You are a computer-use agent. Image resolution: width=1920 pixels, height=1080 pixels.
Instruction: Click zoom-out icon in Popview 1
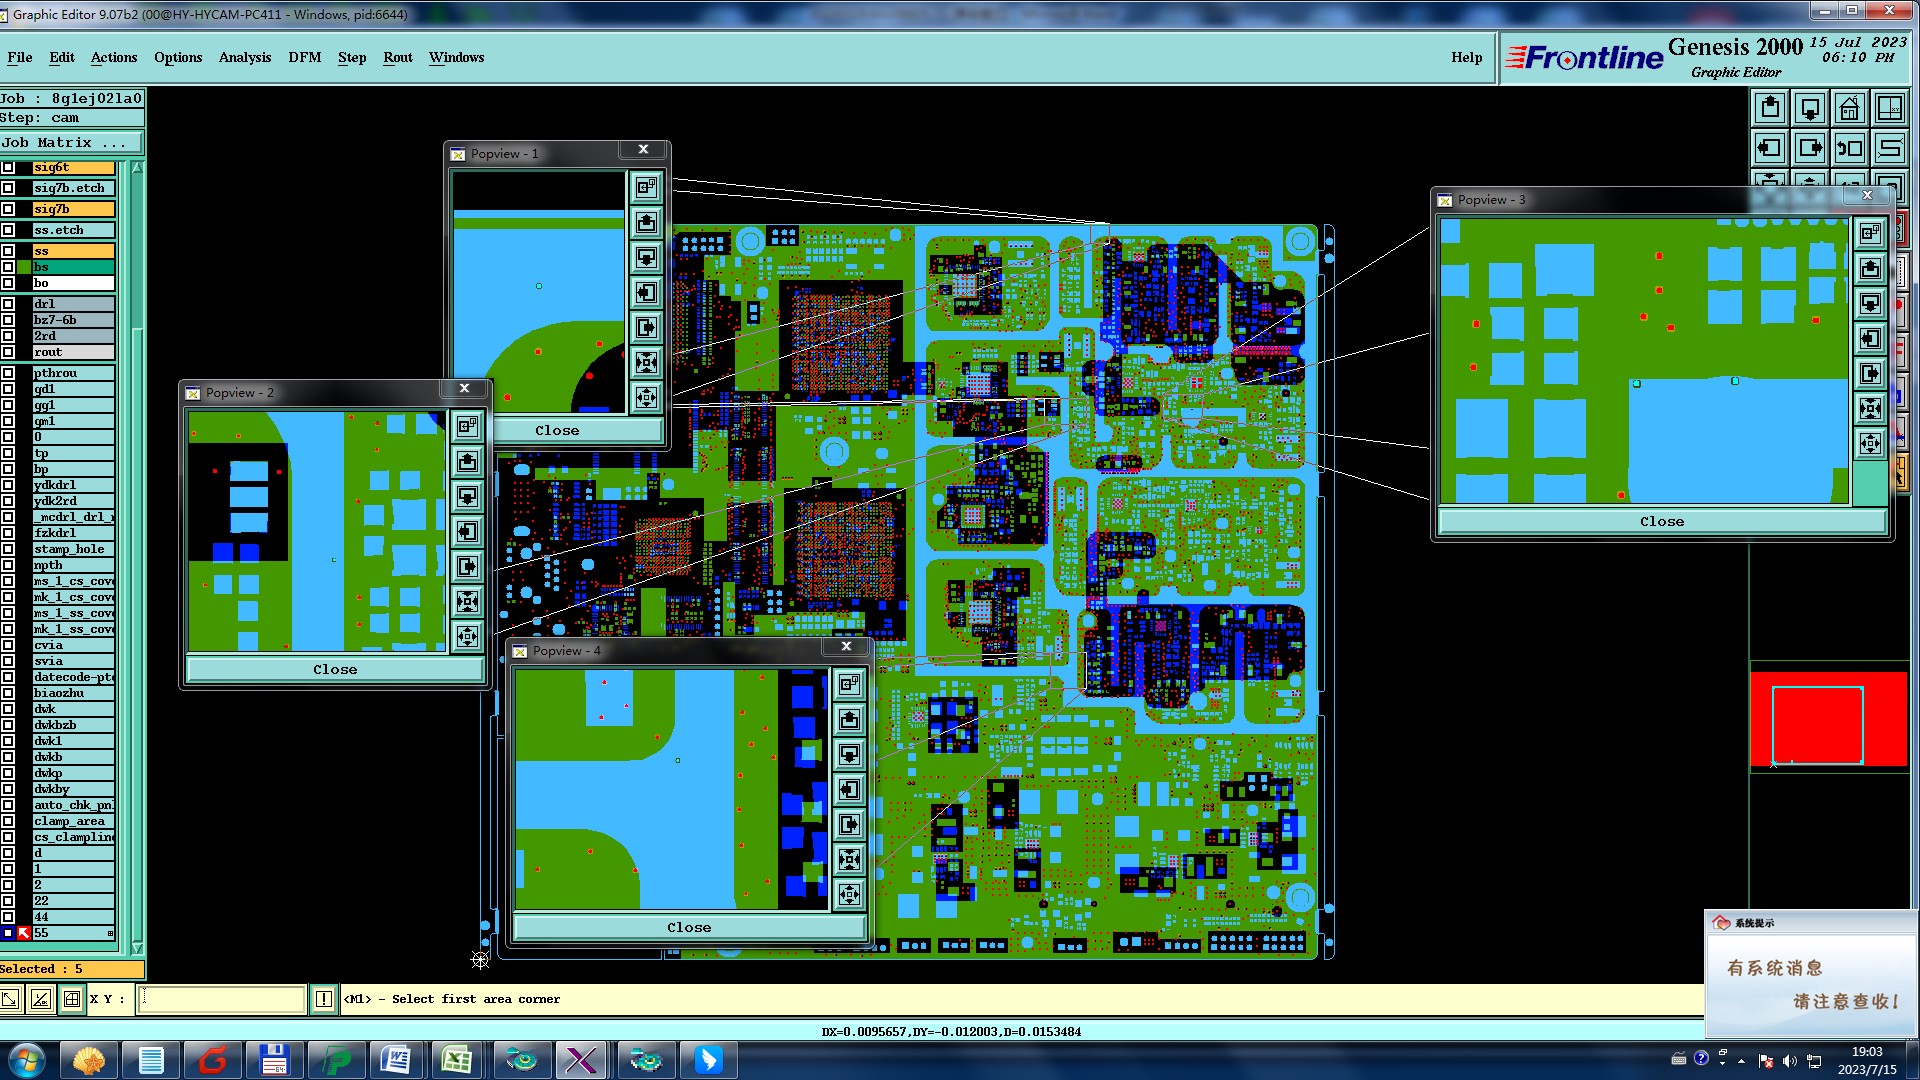click(x=647, y=397)
